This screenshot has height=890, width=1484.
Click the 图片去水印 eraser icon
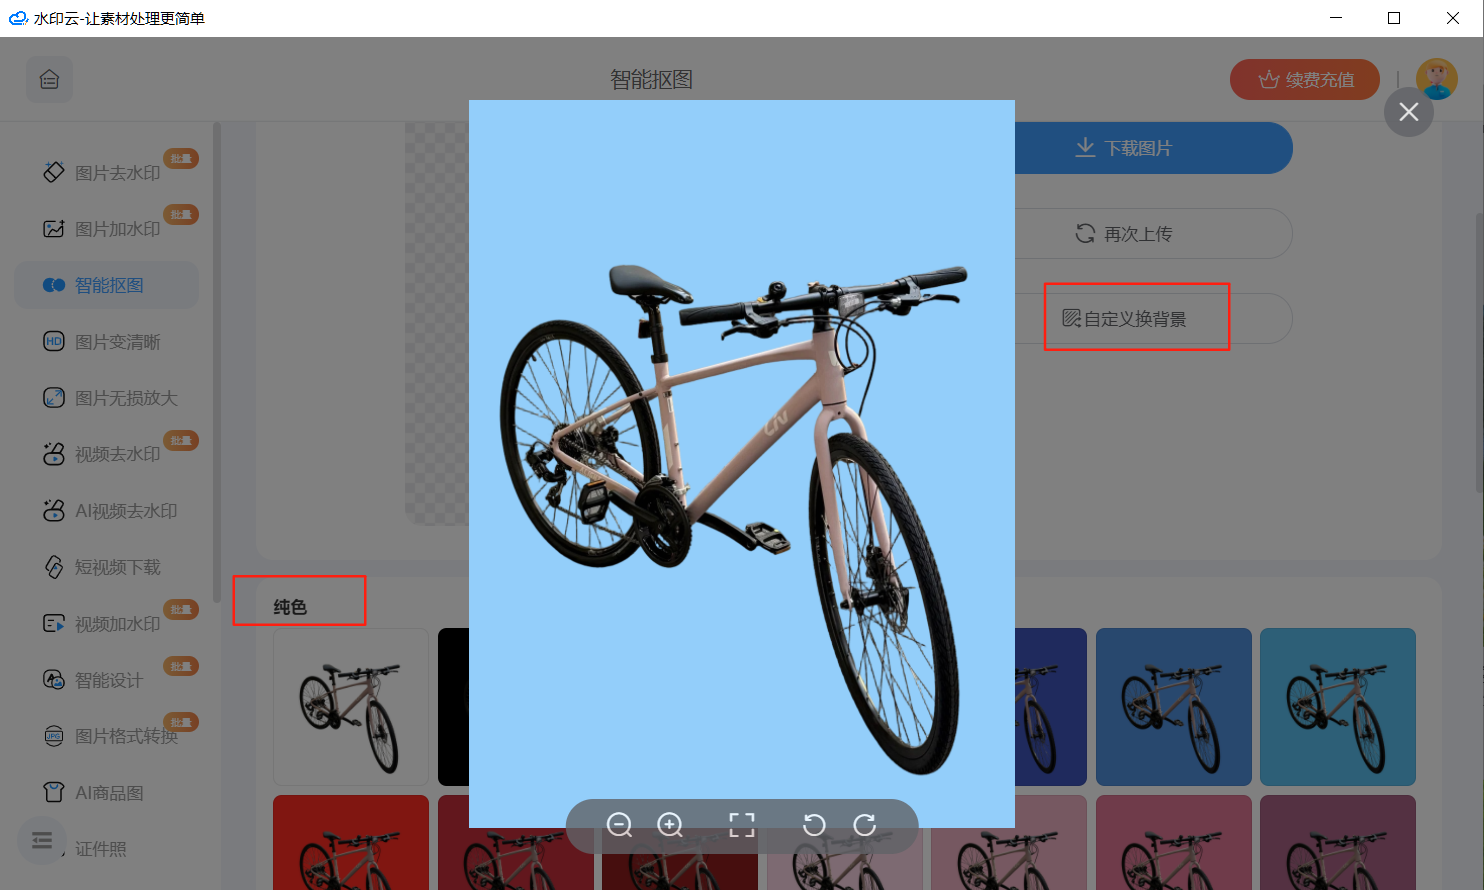point(54,172)
